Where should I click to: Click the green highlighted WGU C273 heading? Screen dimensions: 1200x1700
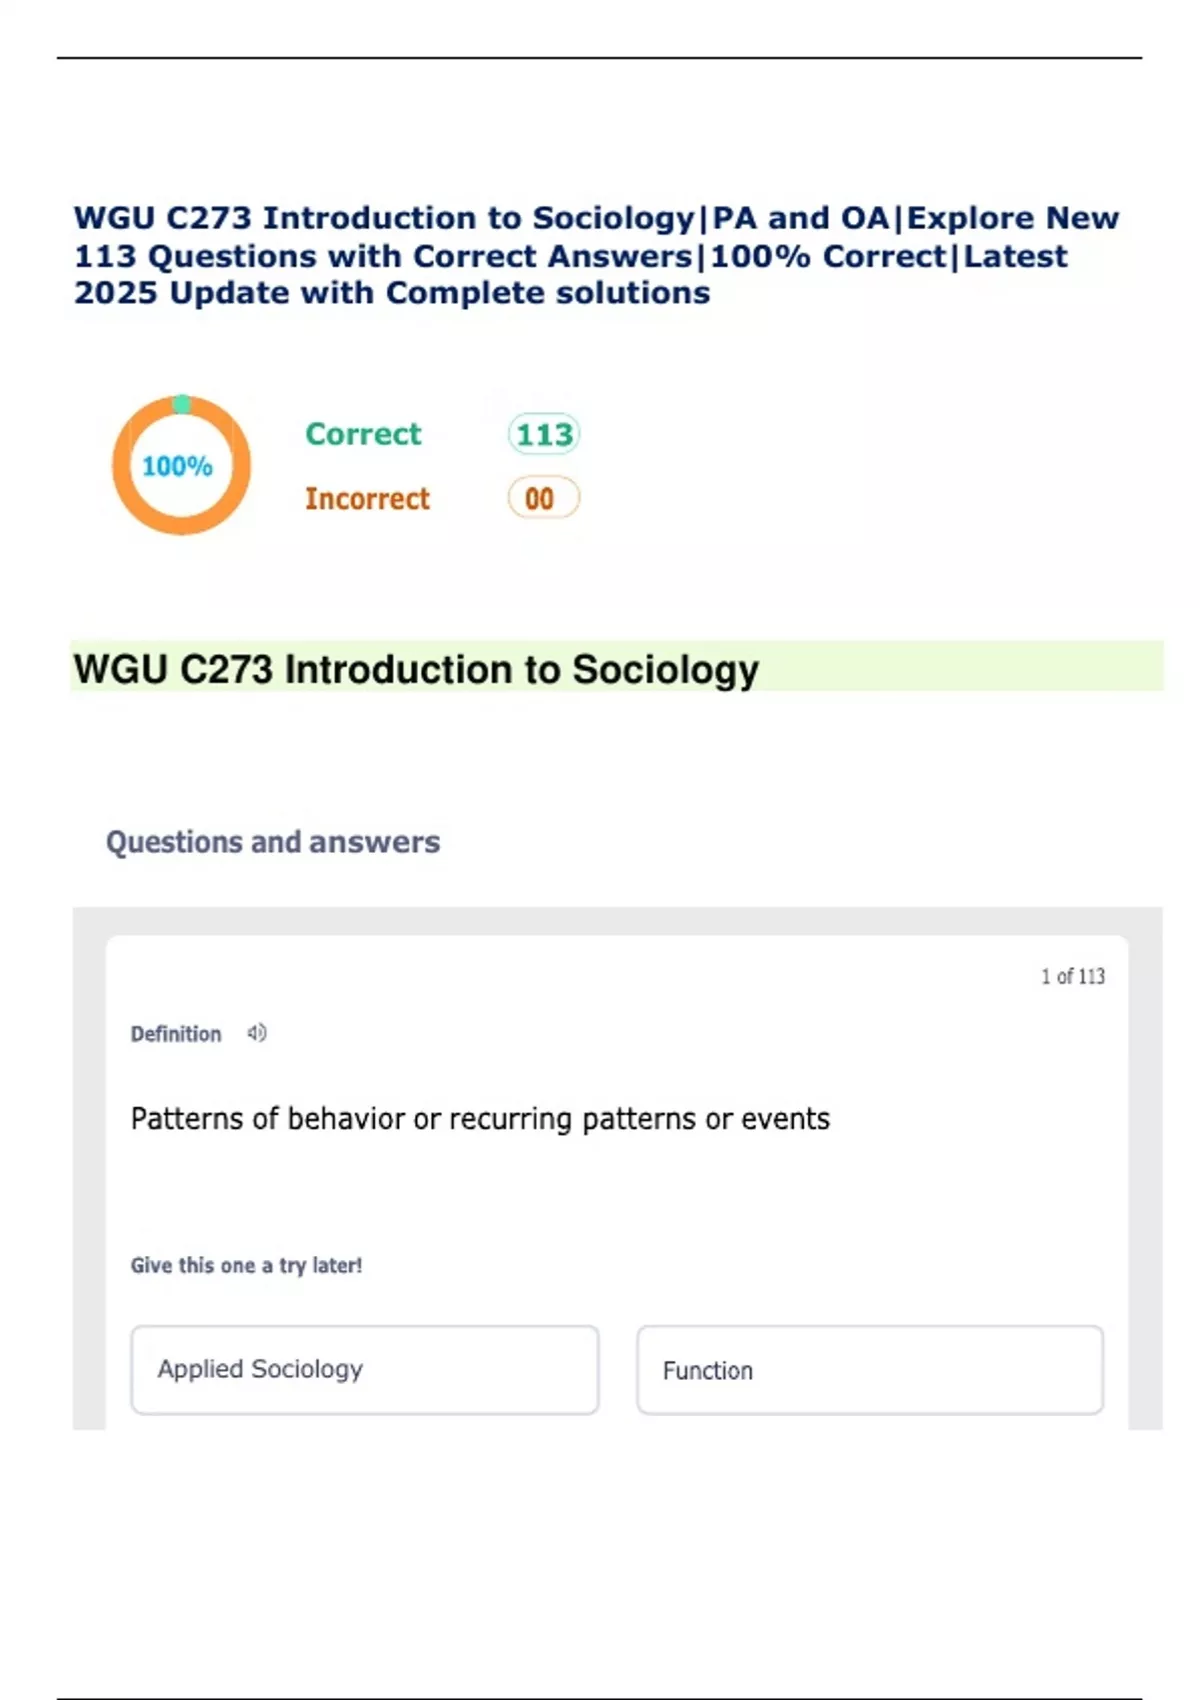tap(416, 669)
